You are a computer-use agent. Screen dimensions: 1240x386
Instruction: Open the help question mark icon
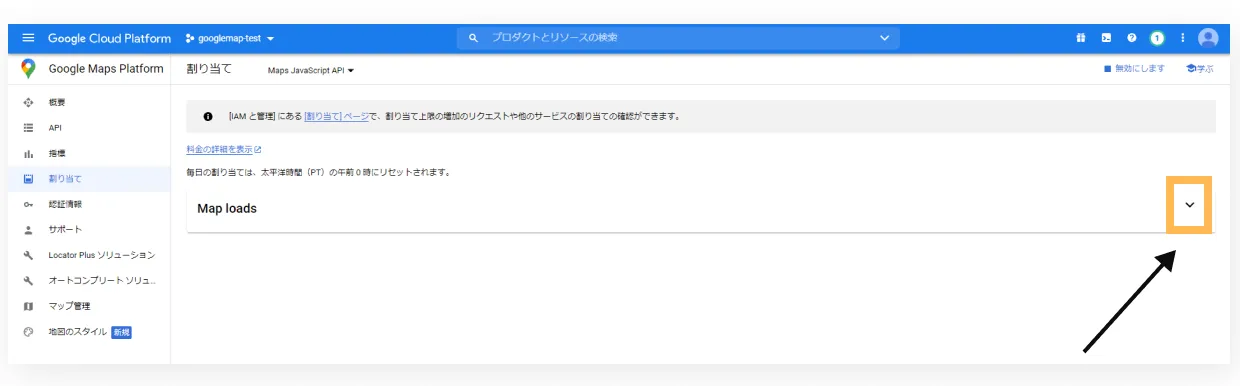pyautogui.click(x=1132, y=38)
